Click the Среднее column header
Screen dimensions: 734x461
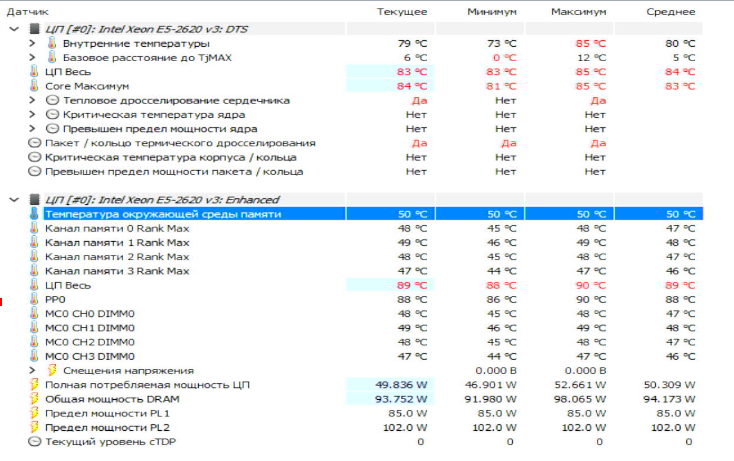click(671, 12)
